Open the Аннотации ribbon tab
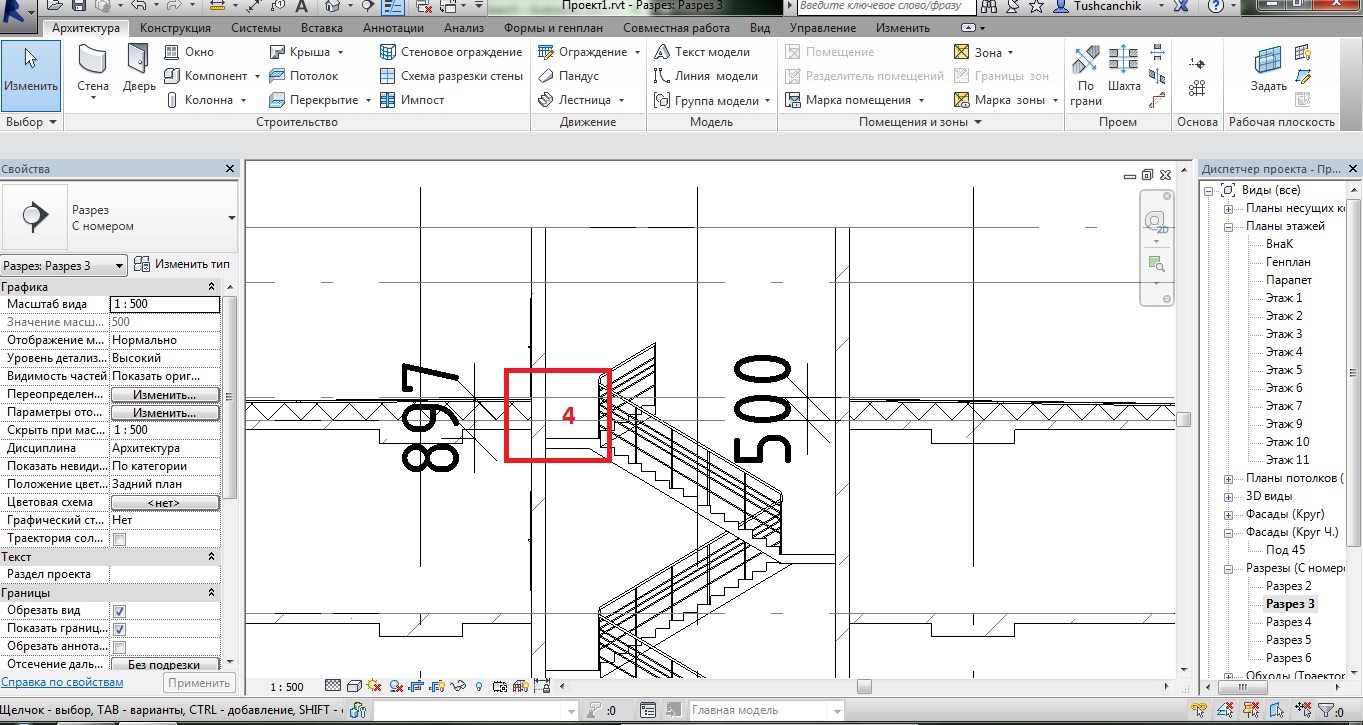 tap(394, 28)
